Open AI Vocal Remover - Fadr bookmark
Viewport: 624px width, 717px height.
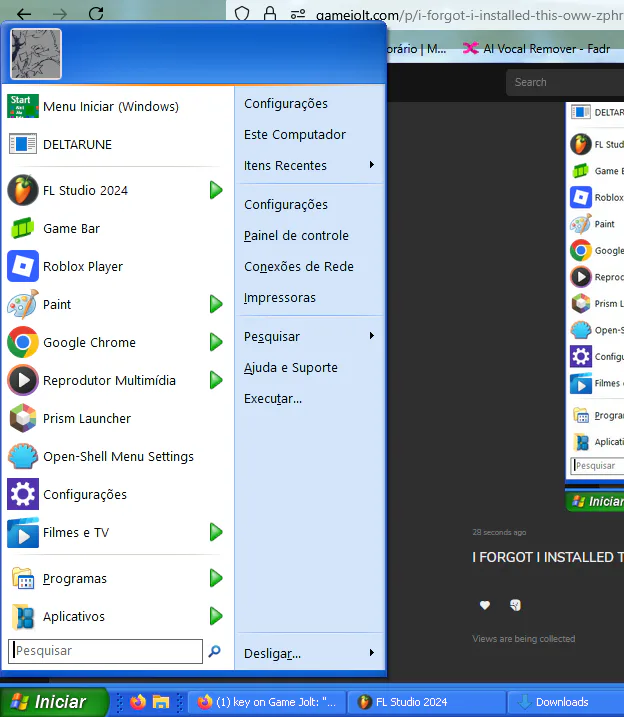[x=537, y=48]
